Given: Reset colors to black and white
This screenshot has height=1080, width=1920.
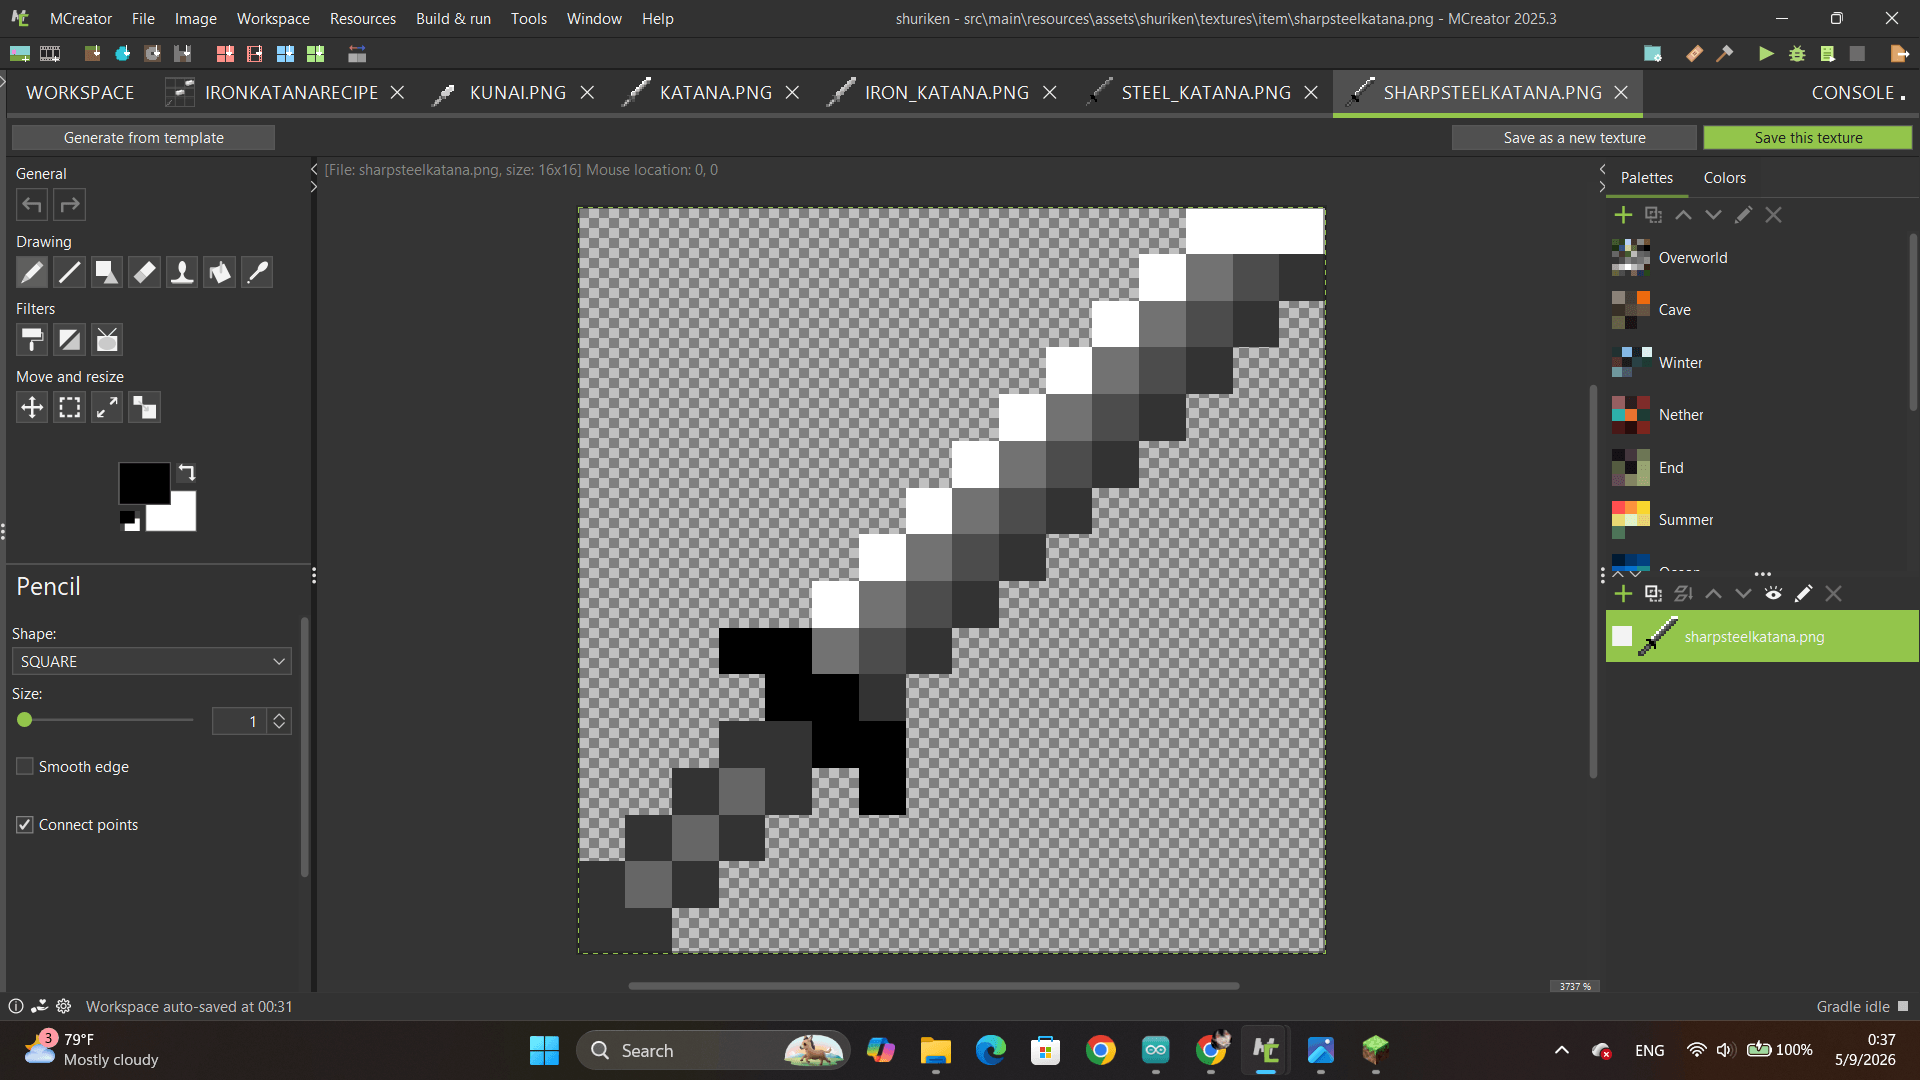Looking at the screenshot, I should (129, 520).
